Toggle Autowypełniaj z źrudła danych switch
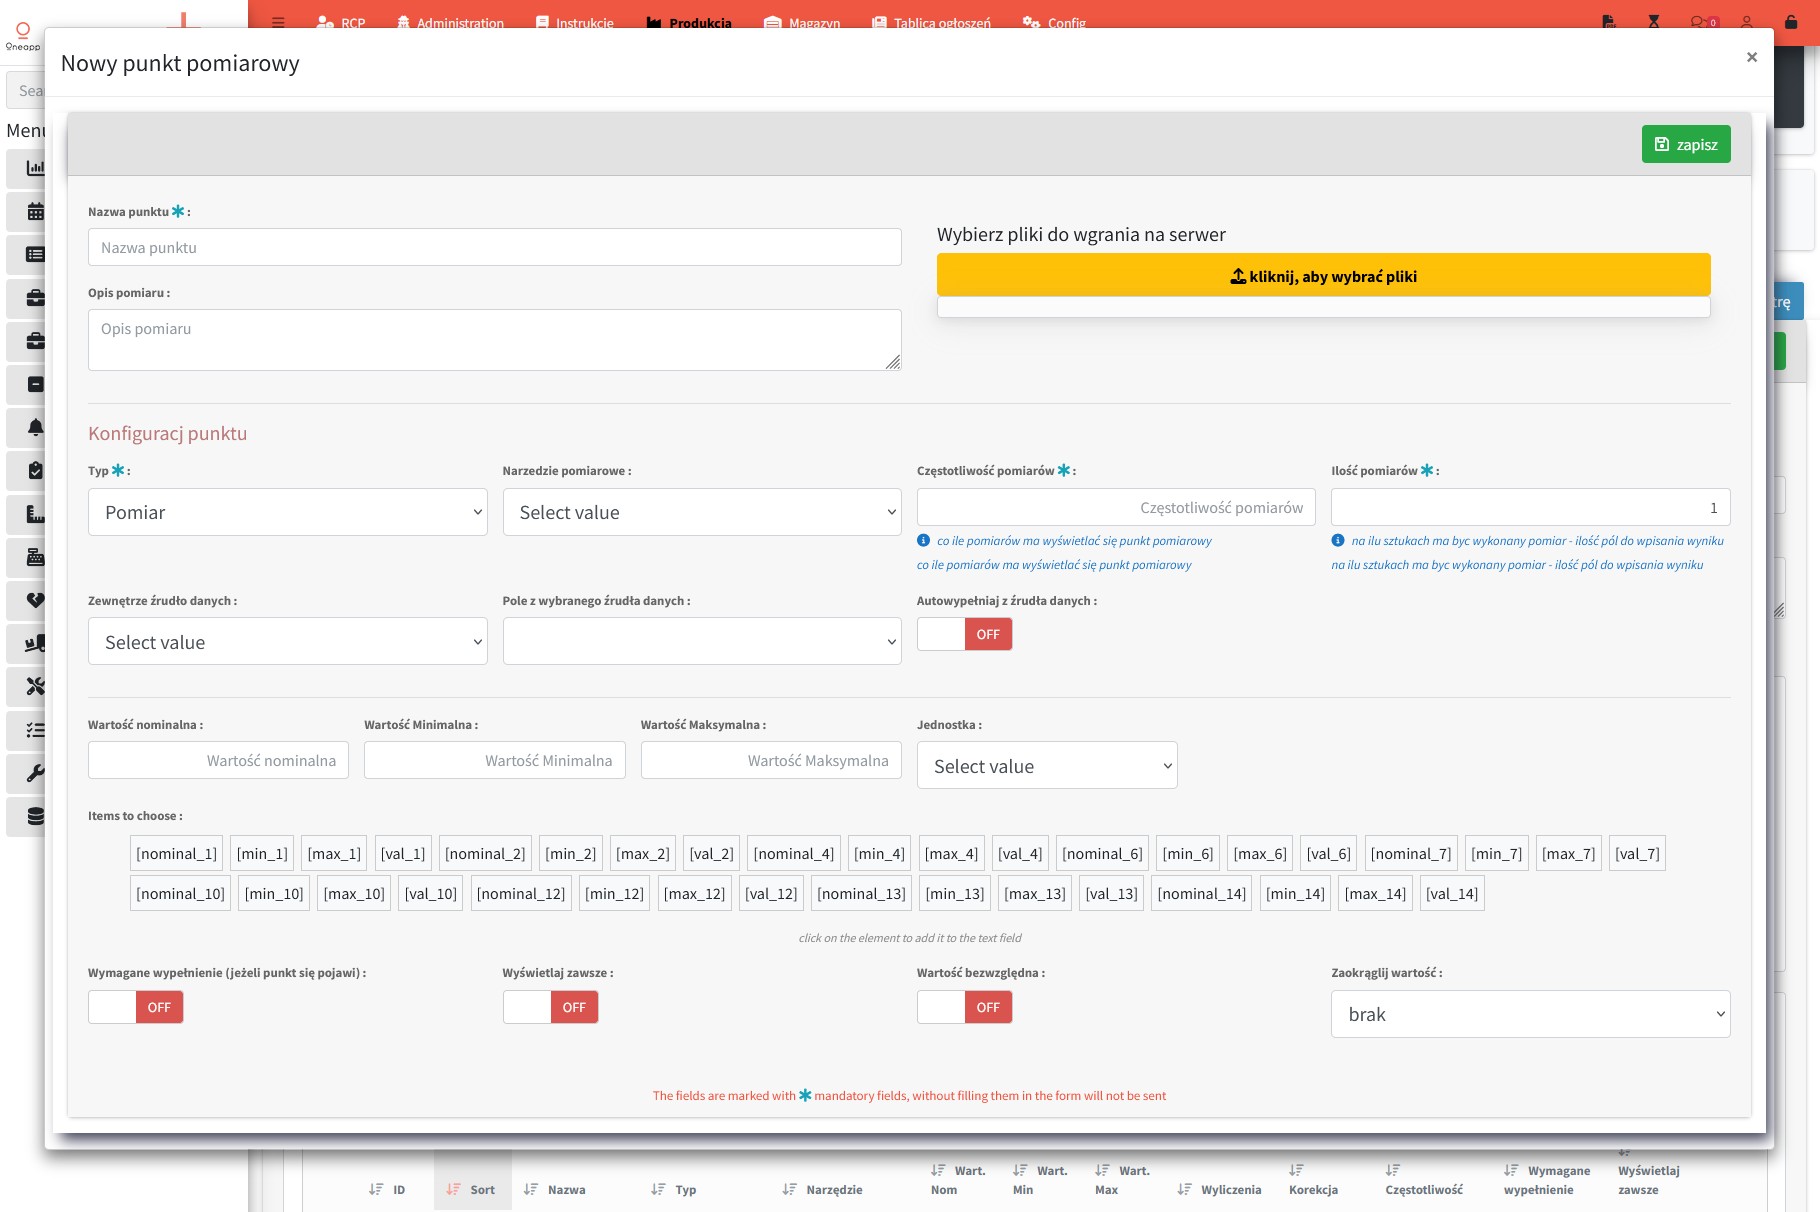1820x1212 pixels. point(965,634)
